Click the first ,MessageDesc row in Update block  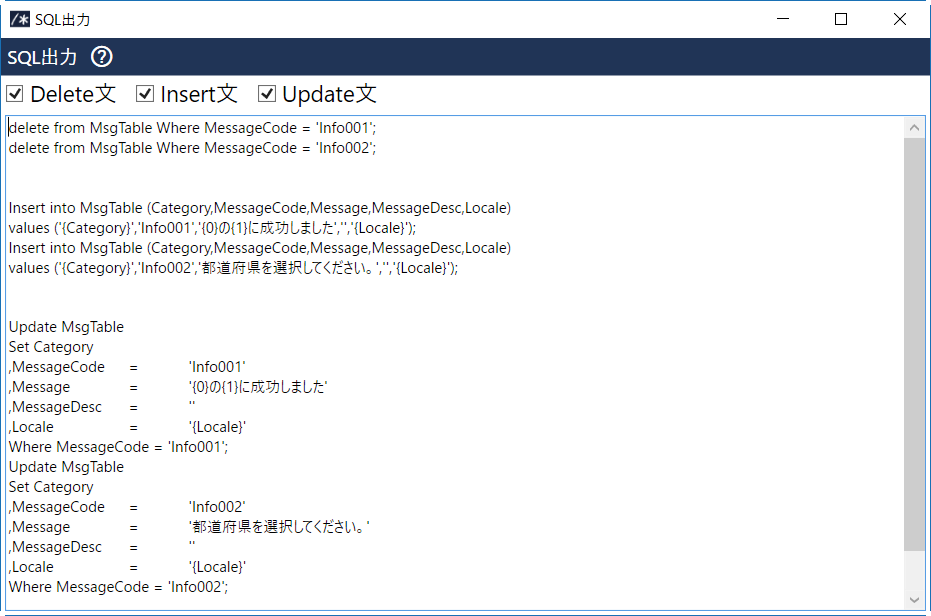click(56, 407)
